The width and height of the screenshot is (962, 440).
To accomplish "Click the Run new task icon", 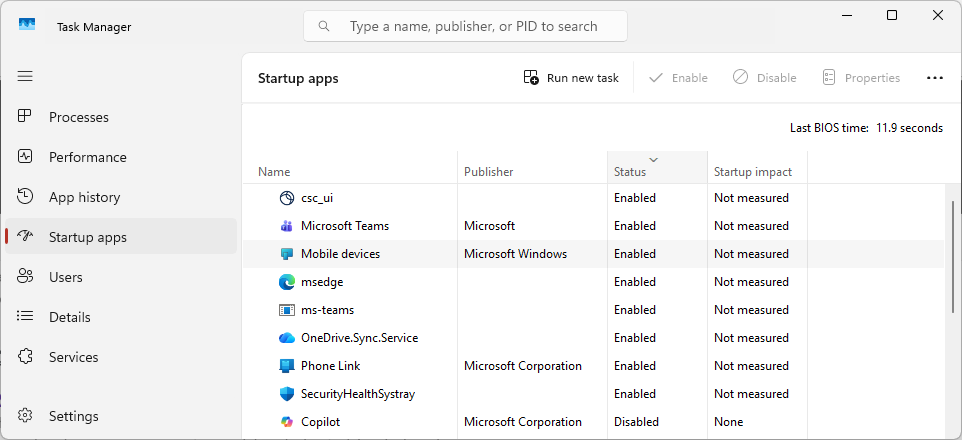I will pos(531,77).
